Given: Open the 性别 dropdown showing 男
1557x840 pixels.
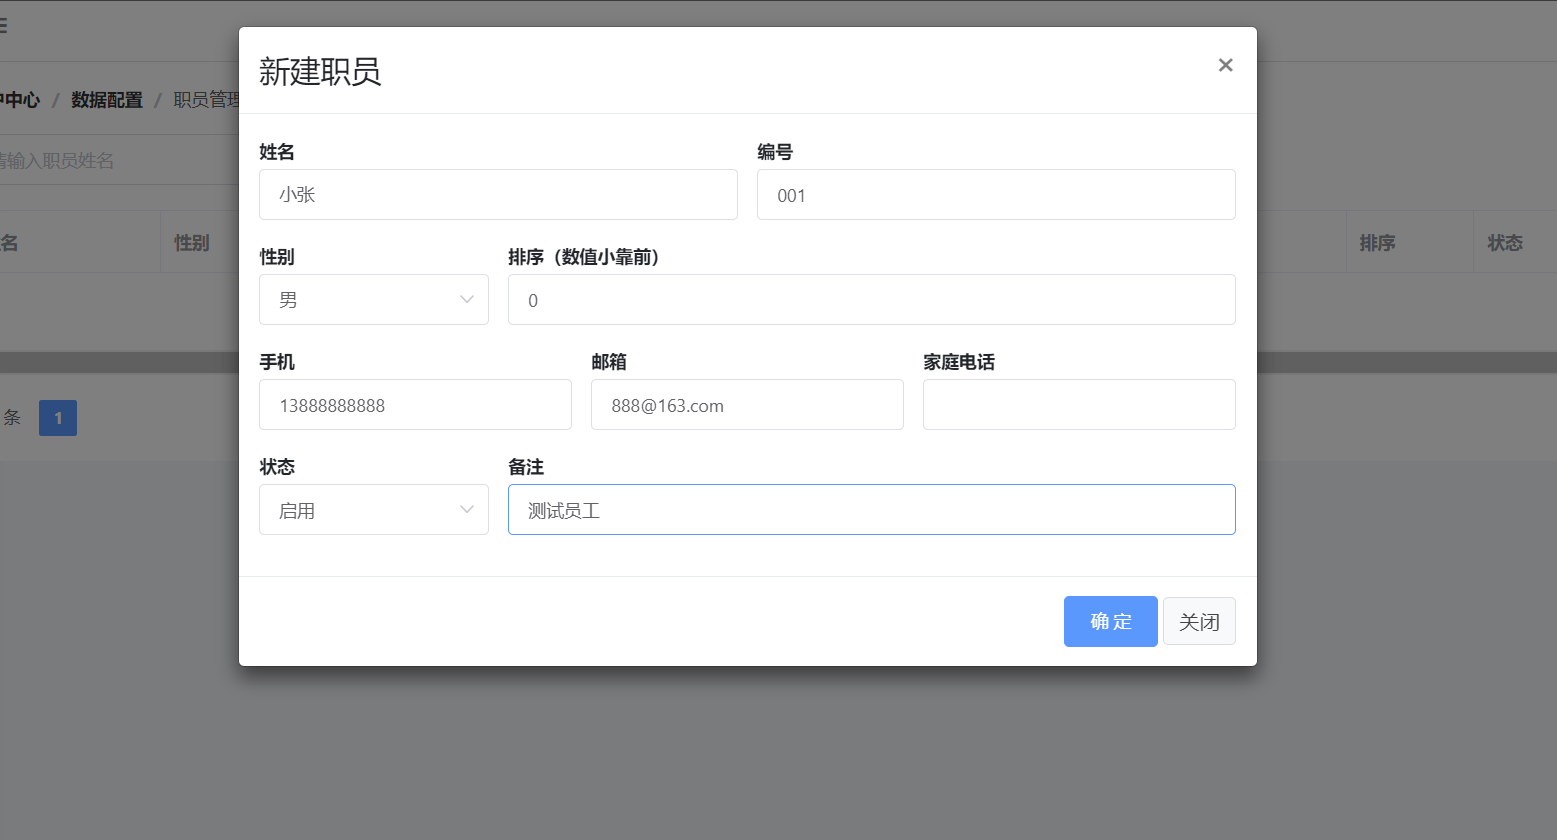Looking at the screenshot, I should (373, 300).
